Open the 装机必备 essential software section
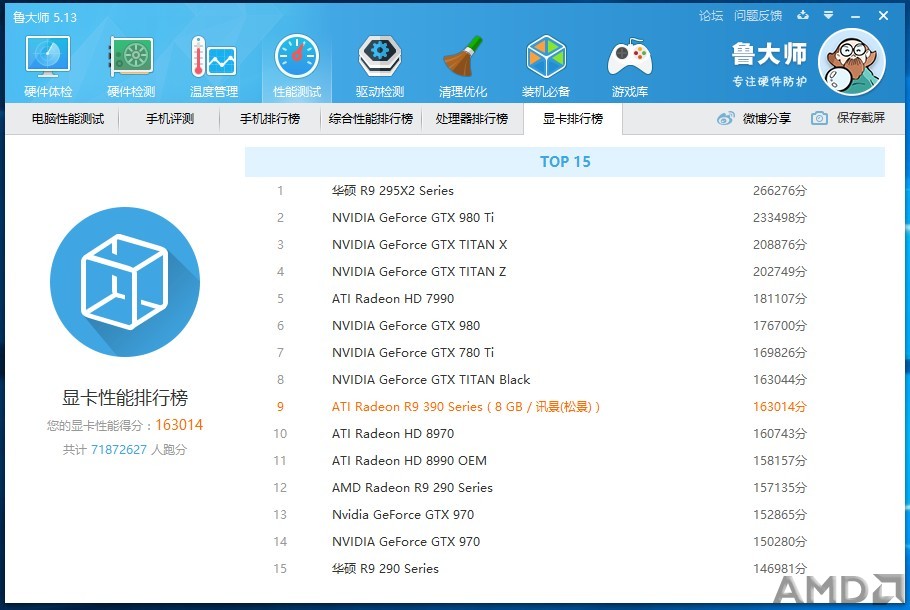Screen dimensions: 910x610 (x=546, y=67)
